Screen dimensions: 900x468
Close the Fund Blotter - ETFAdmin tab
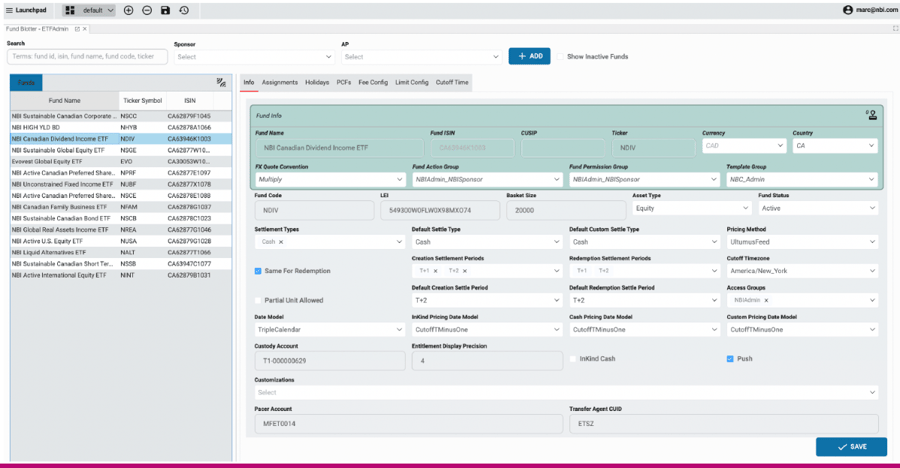[x=85, y=29]
